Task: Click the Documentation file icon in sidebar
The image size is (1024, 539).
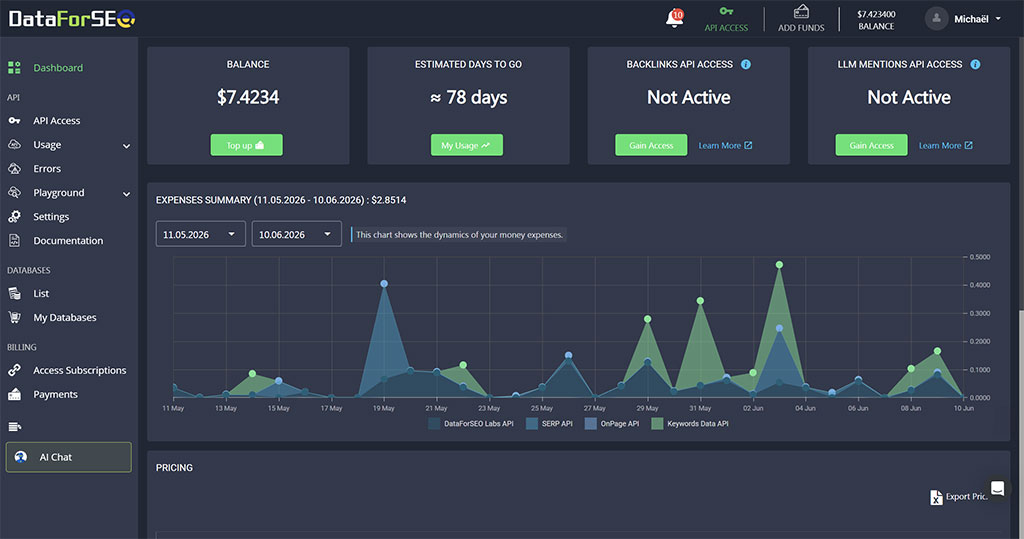Action: (14, 240)
